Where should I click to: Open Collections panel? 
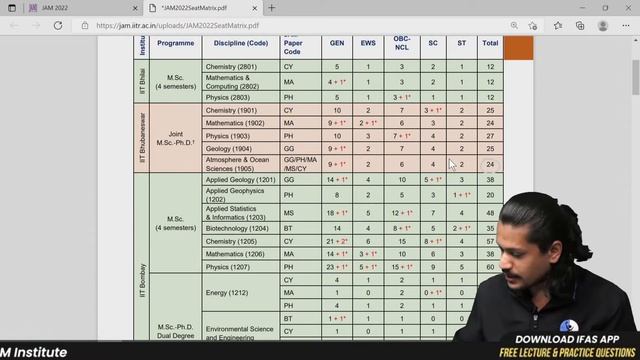point(580,26)
